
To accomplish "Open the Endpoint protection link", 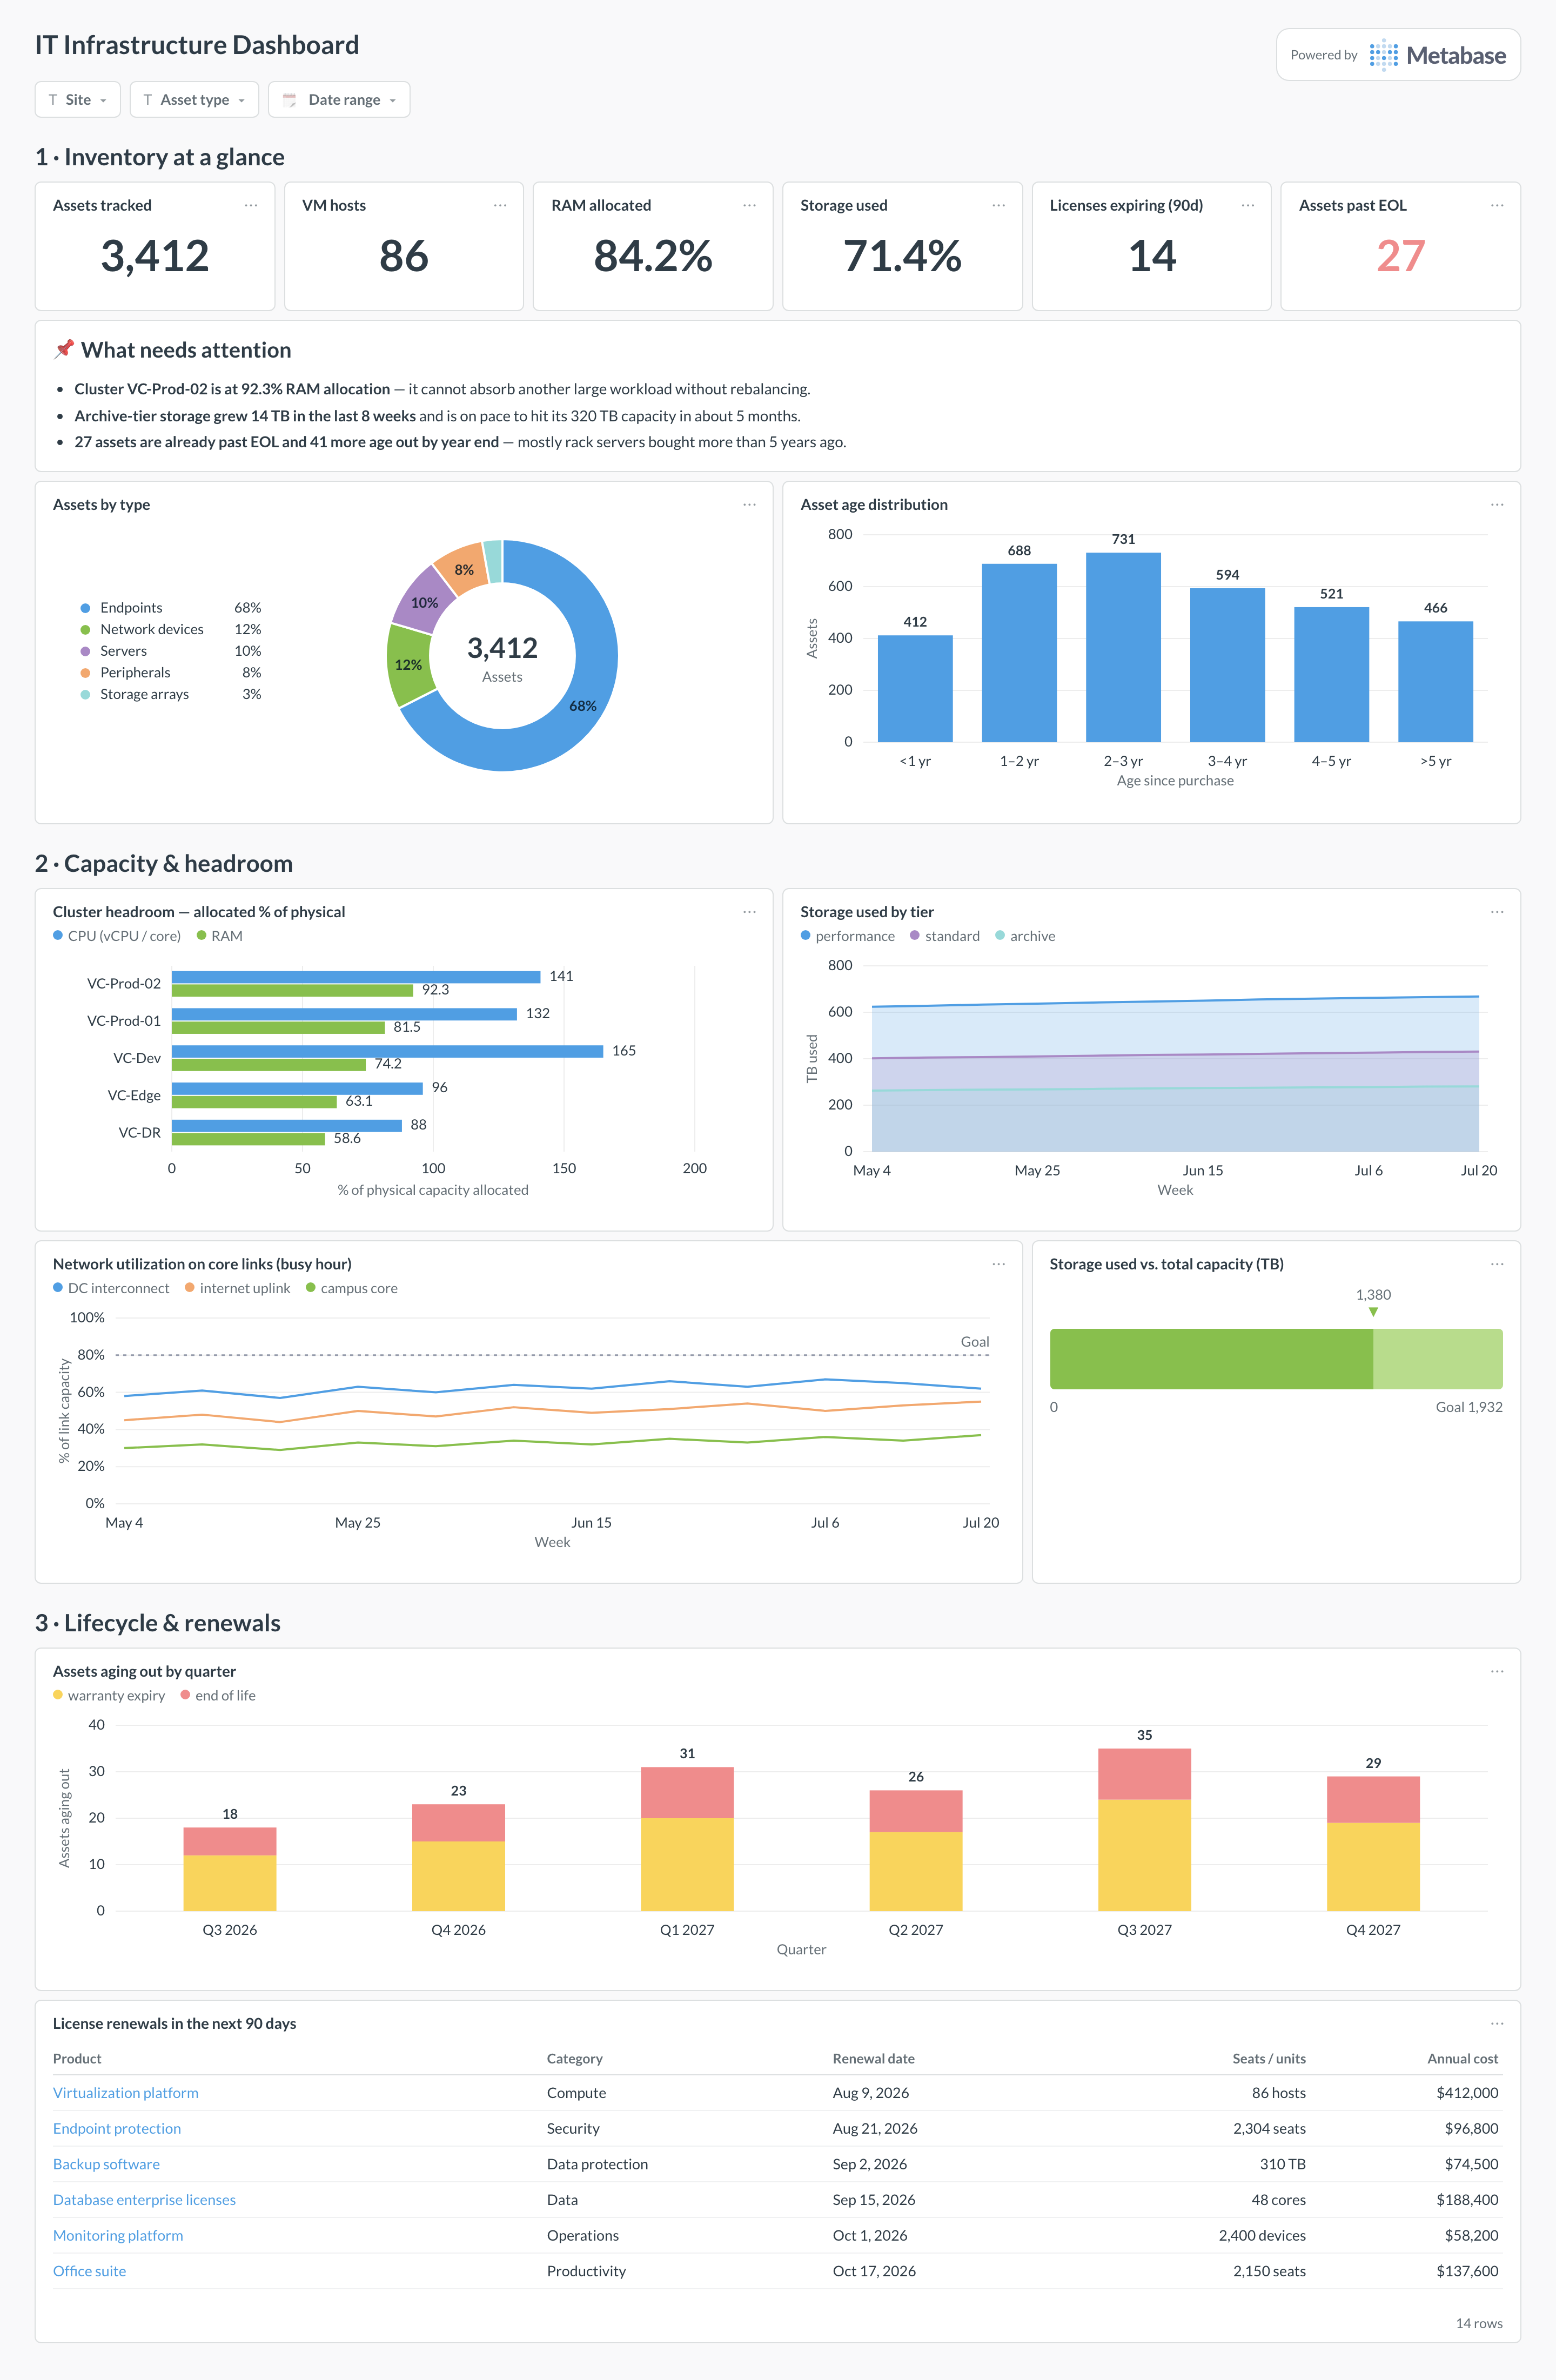I will 117,2129.
